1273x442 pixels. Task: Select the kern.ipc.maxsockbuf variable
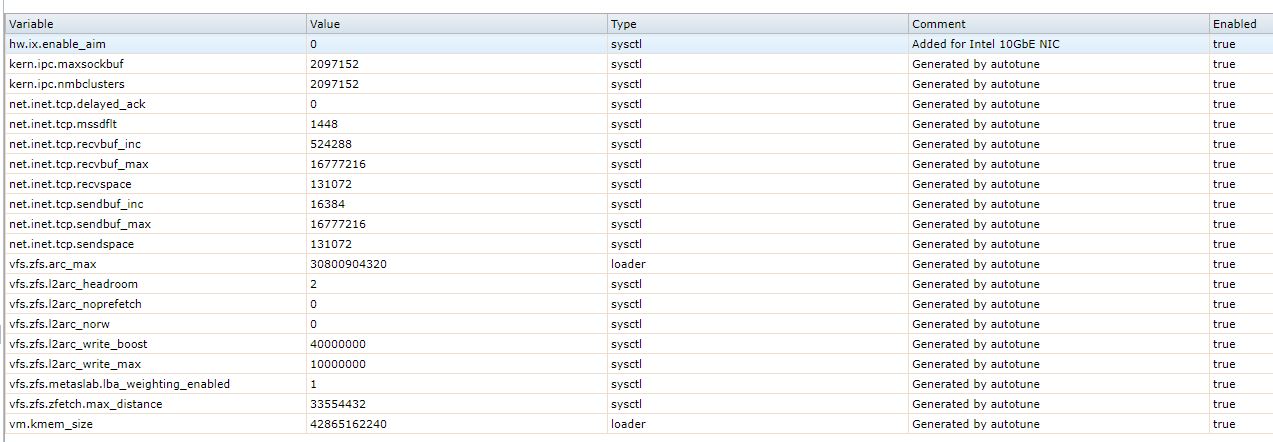[x=639, y=64]
